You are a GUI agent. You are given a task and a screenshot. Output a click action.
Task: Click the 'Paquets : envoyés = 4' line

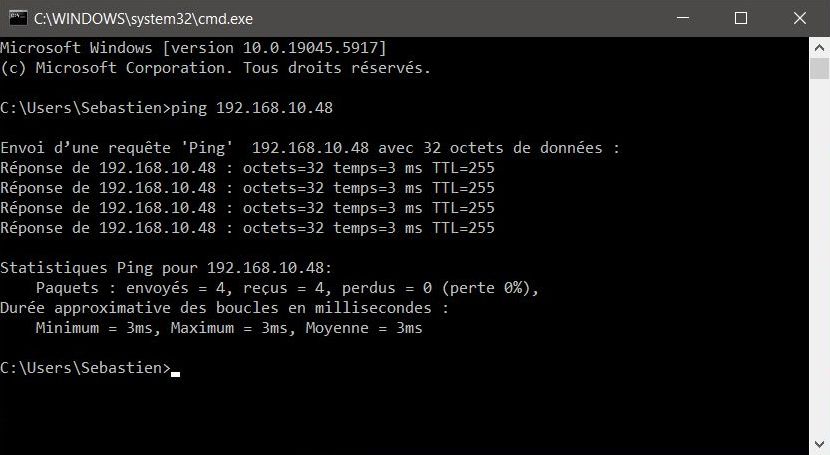click(287, 288)
